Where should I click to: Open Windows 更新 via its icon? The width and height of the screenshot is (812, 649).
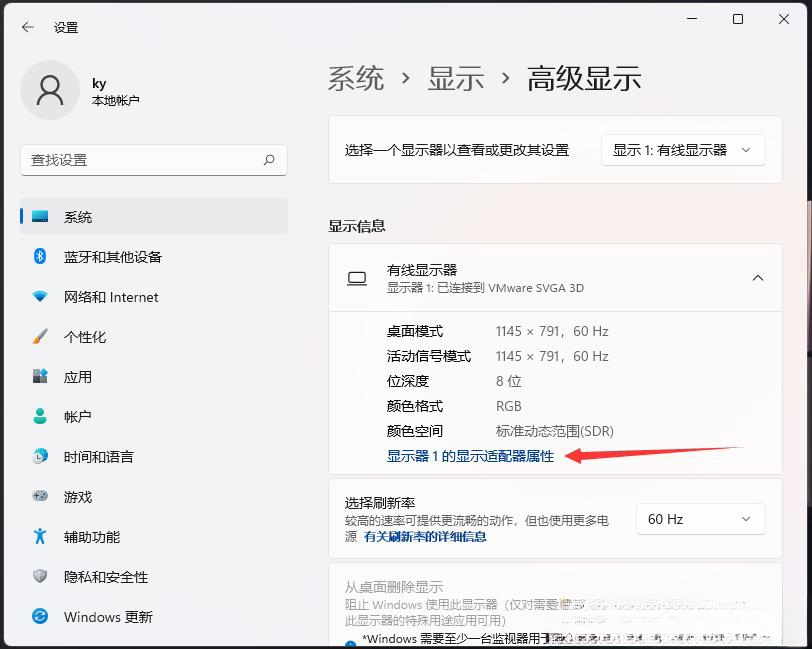coord(38,617)
